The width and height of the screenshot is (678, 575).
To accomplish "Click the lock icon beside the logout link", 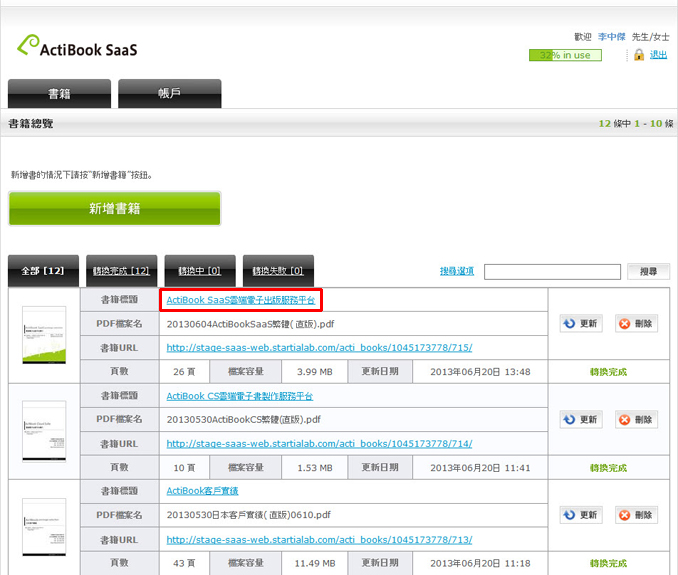I will click(x=639, y=55).
